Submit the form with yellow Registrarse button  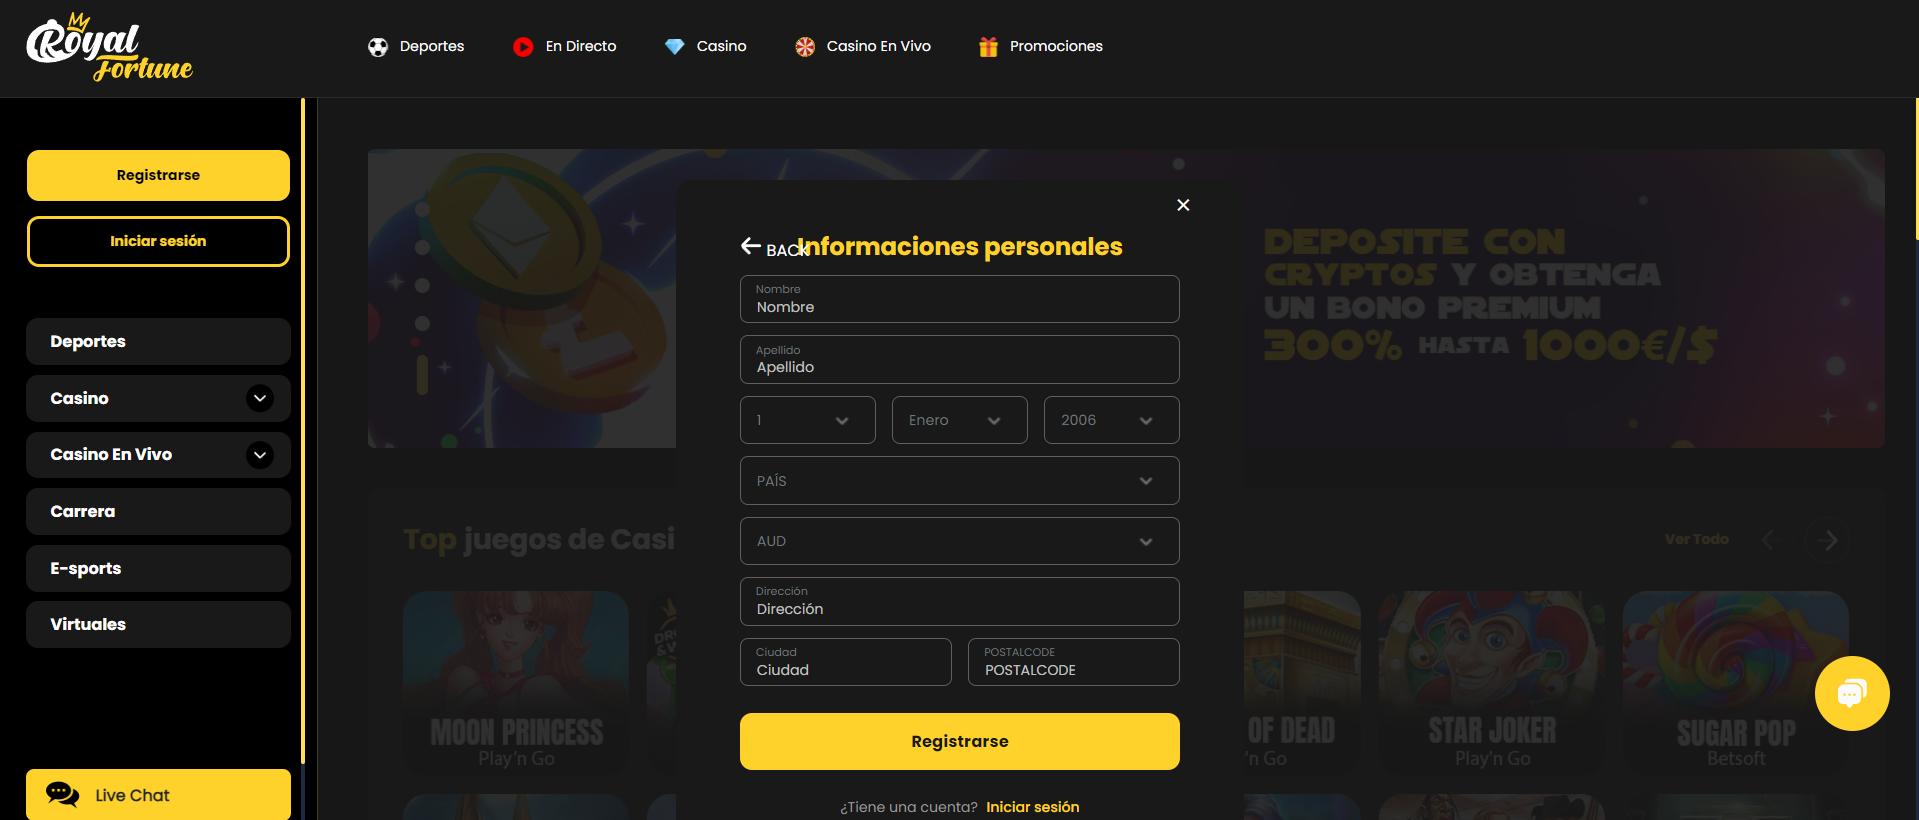[960, 741]
